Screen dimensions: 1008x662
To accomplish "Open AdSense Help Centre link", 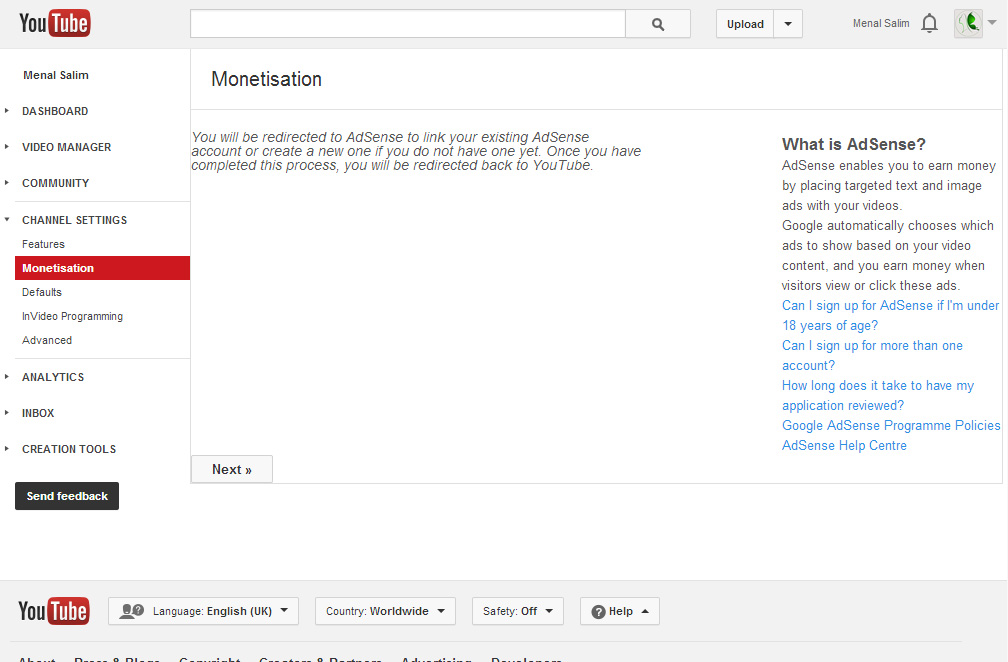I will 844,445.
